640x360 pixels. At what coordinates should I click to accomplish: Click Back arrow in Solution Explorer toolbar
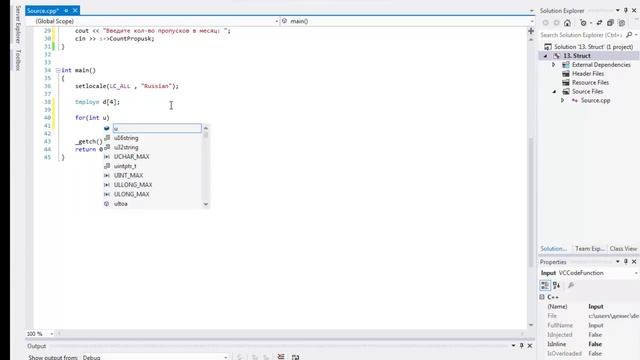tap(546, 23)
